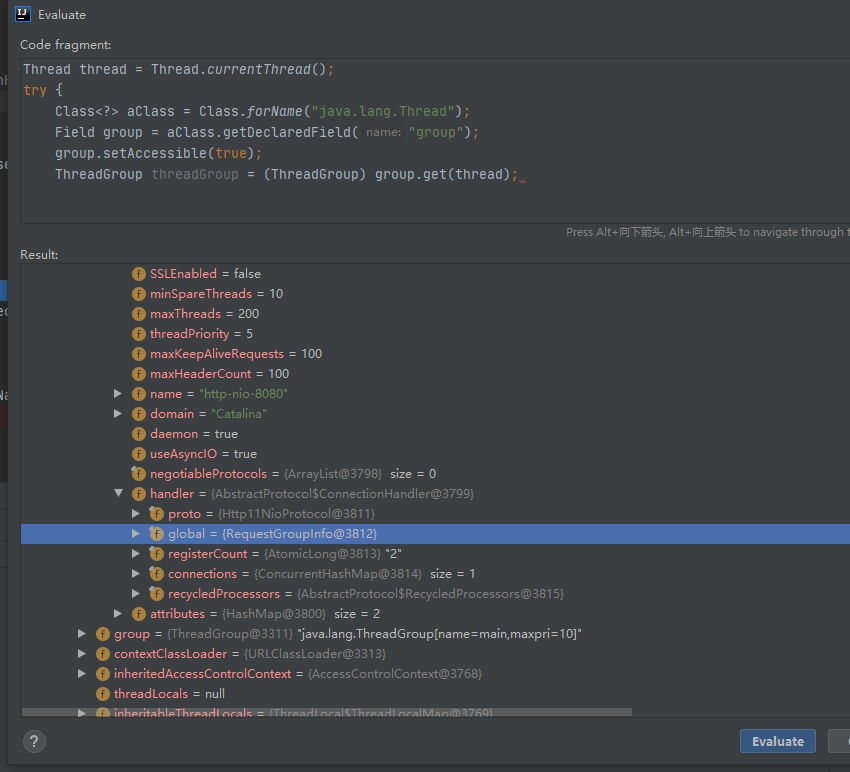The width and height of the screenshot is (850, 772).
Task: Expand the domain node
Action: [x=118, y=414]
